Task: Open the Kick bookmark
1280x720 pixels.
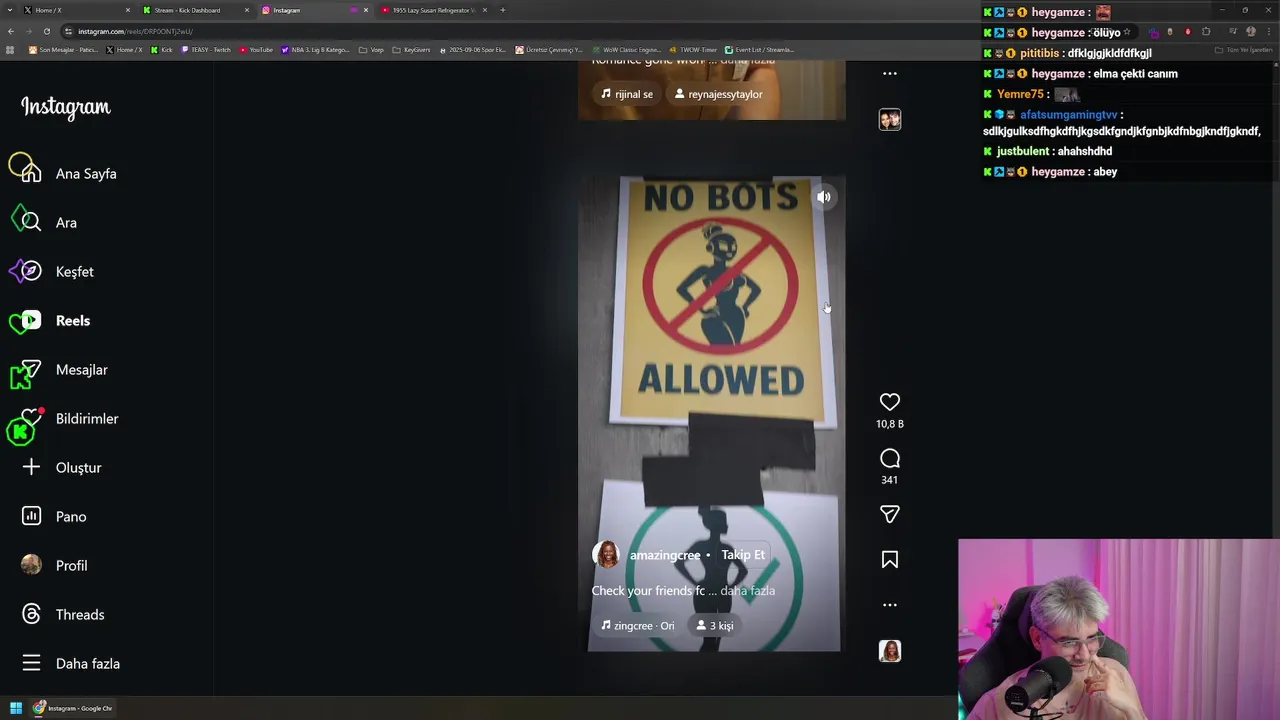Action: [162, 49]
